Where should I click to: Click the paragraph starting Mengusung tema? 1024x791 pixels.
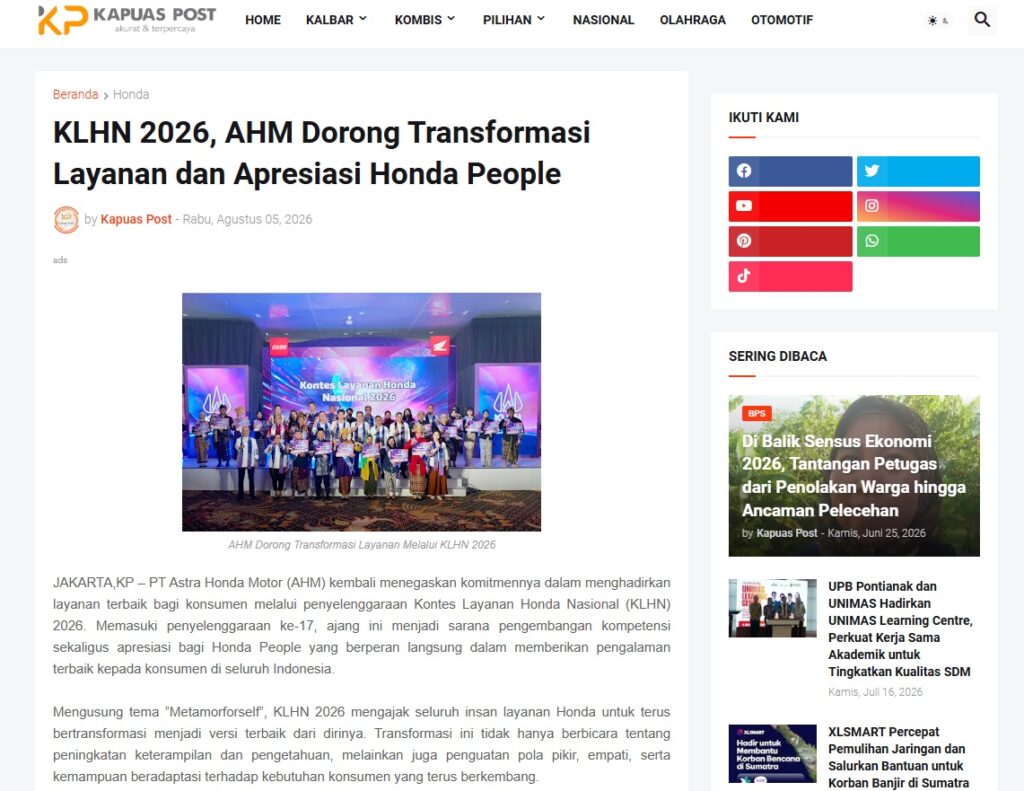pos(361,744)
